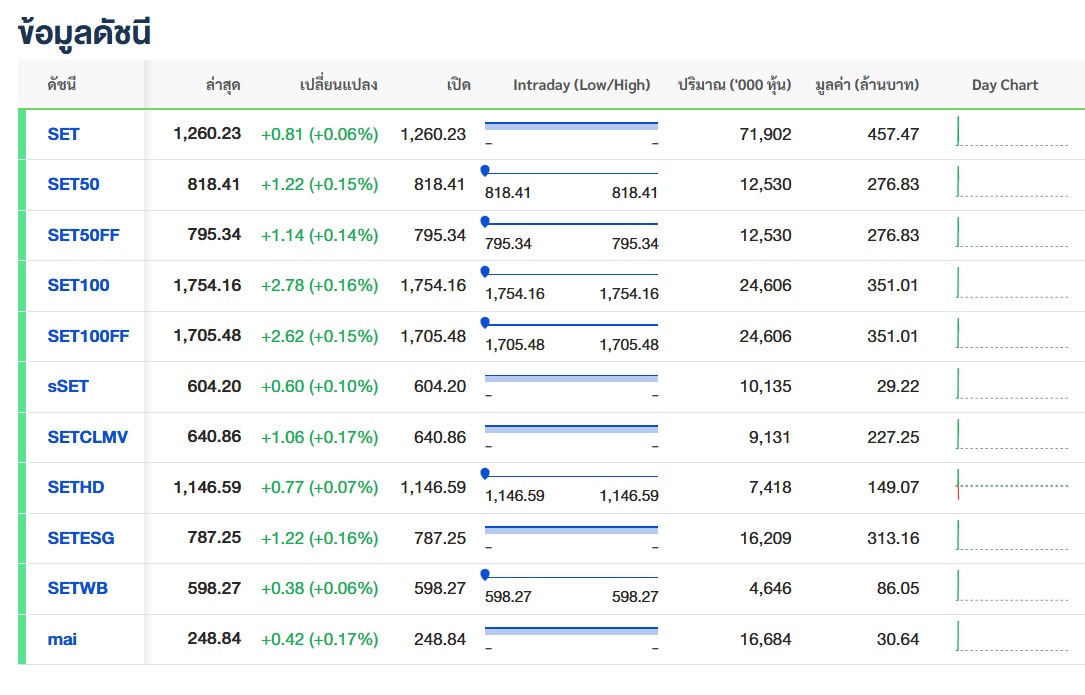Image resolution: width=1085 pixels, height=695 pixels.
Task: Click the SET100FF row day chart
Action: pyautogui.click(x=1012, y=334)
